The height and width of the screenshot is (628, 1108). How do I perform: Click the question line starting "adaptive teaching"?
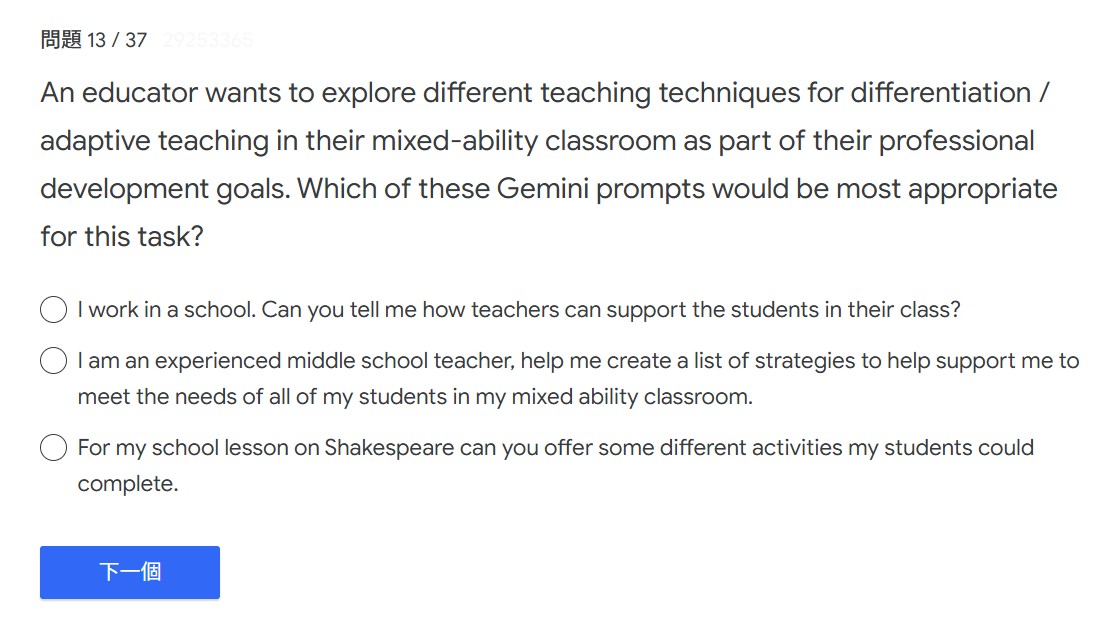tap(536, 141)
